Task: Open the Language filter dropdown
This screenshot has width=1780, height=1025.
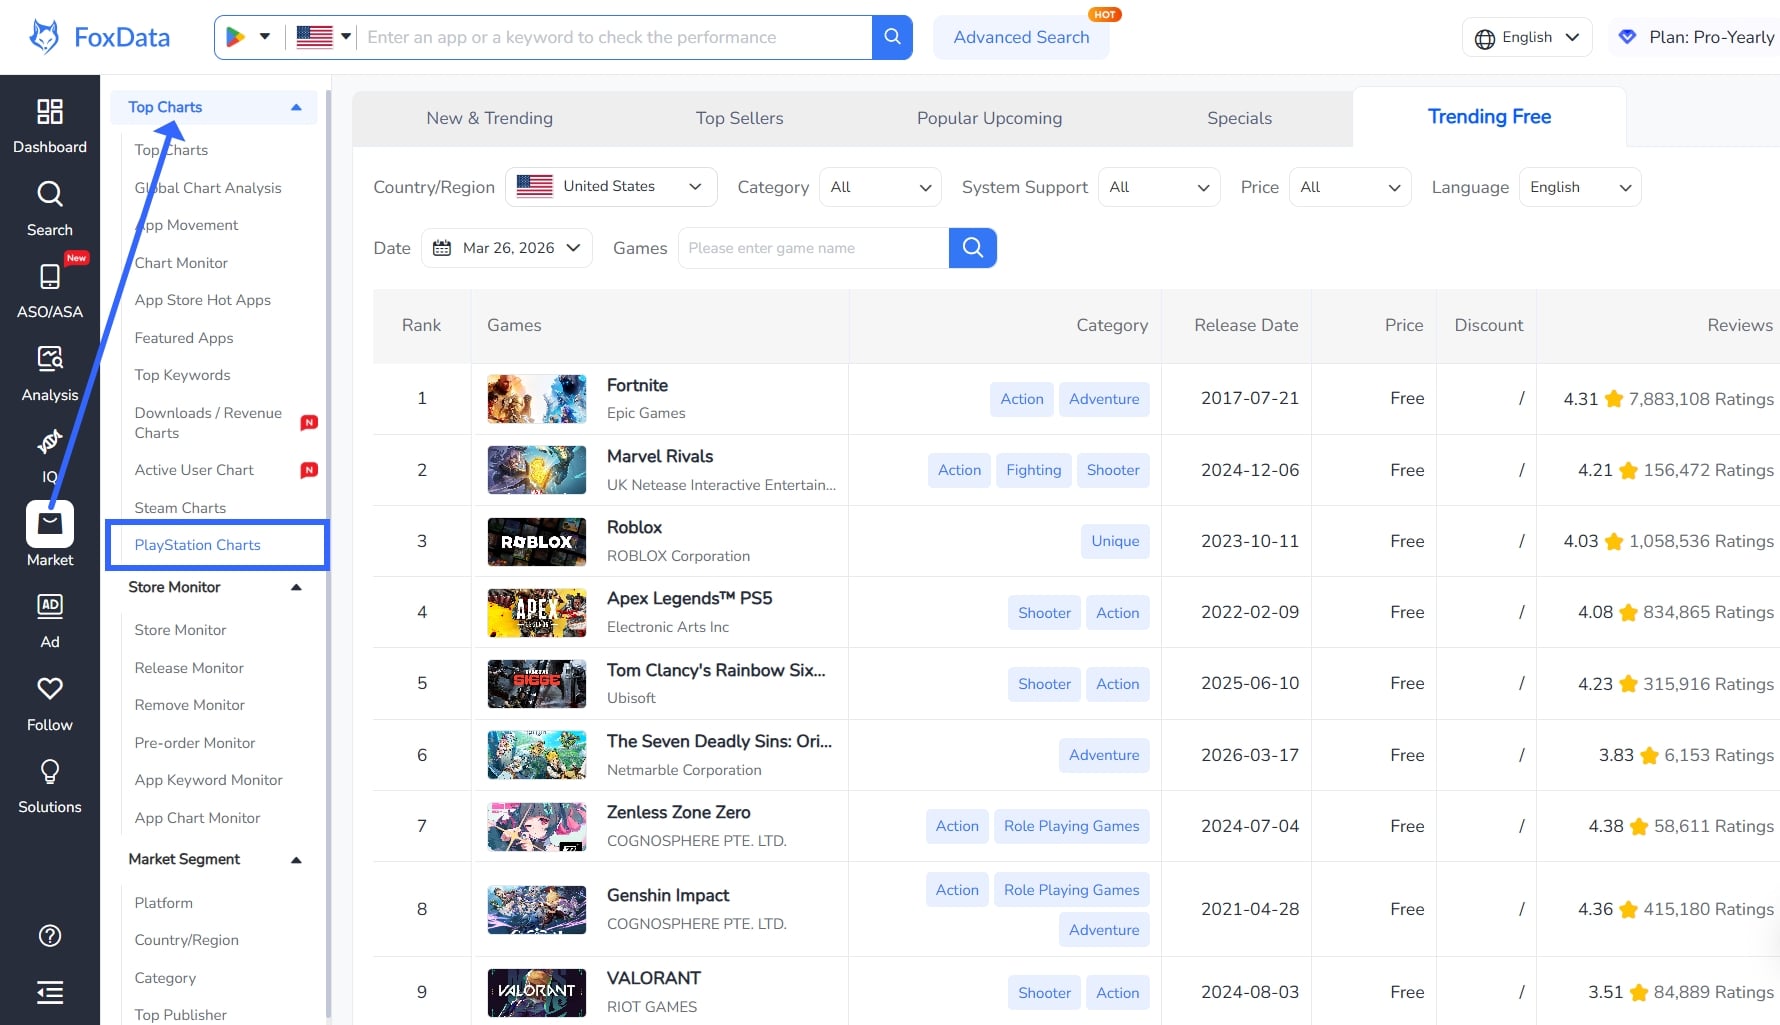Action: [1579, 186]
